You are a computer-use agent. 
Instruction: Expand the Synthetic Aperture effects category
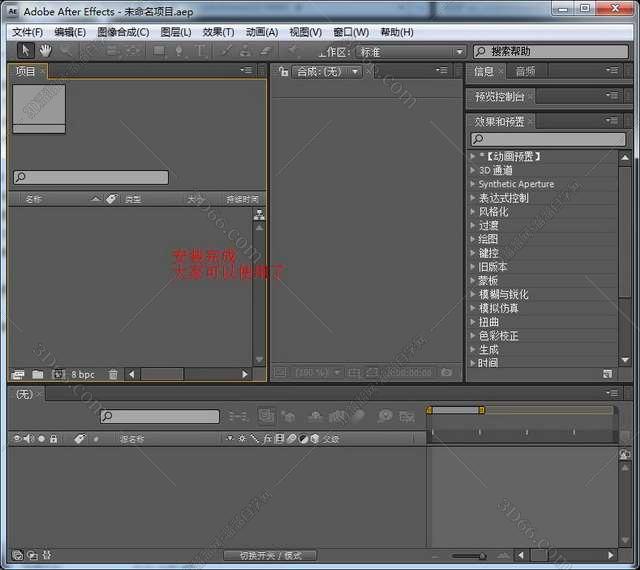point(473,184)
